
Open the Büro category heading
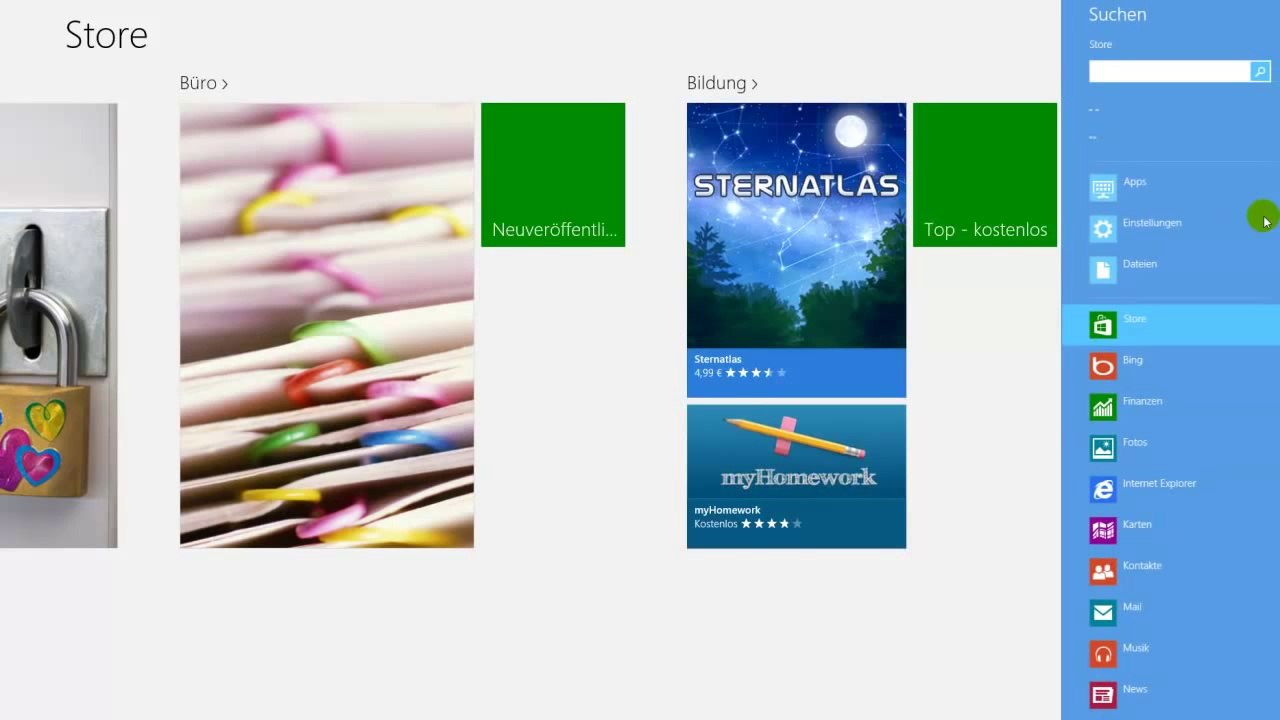[198, 83]
